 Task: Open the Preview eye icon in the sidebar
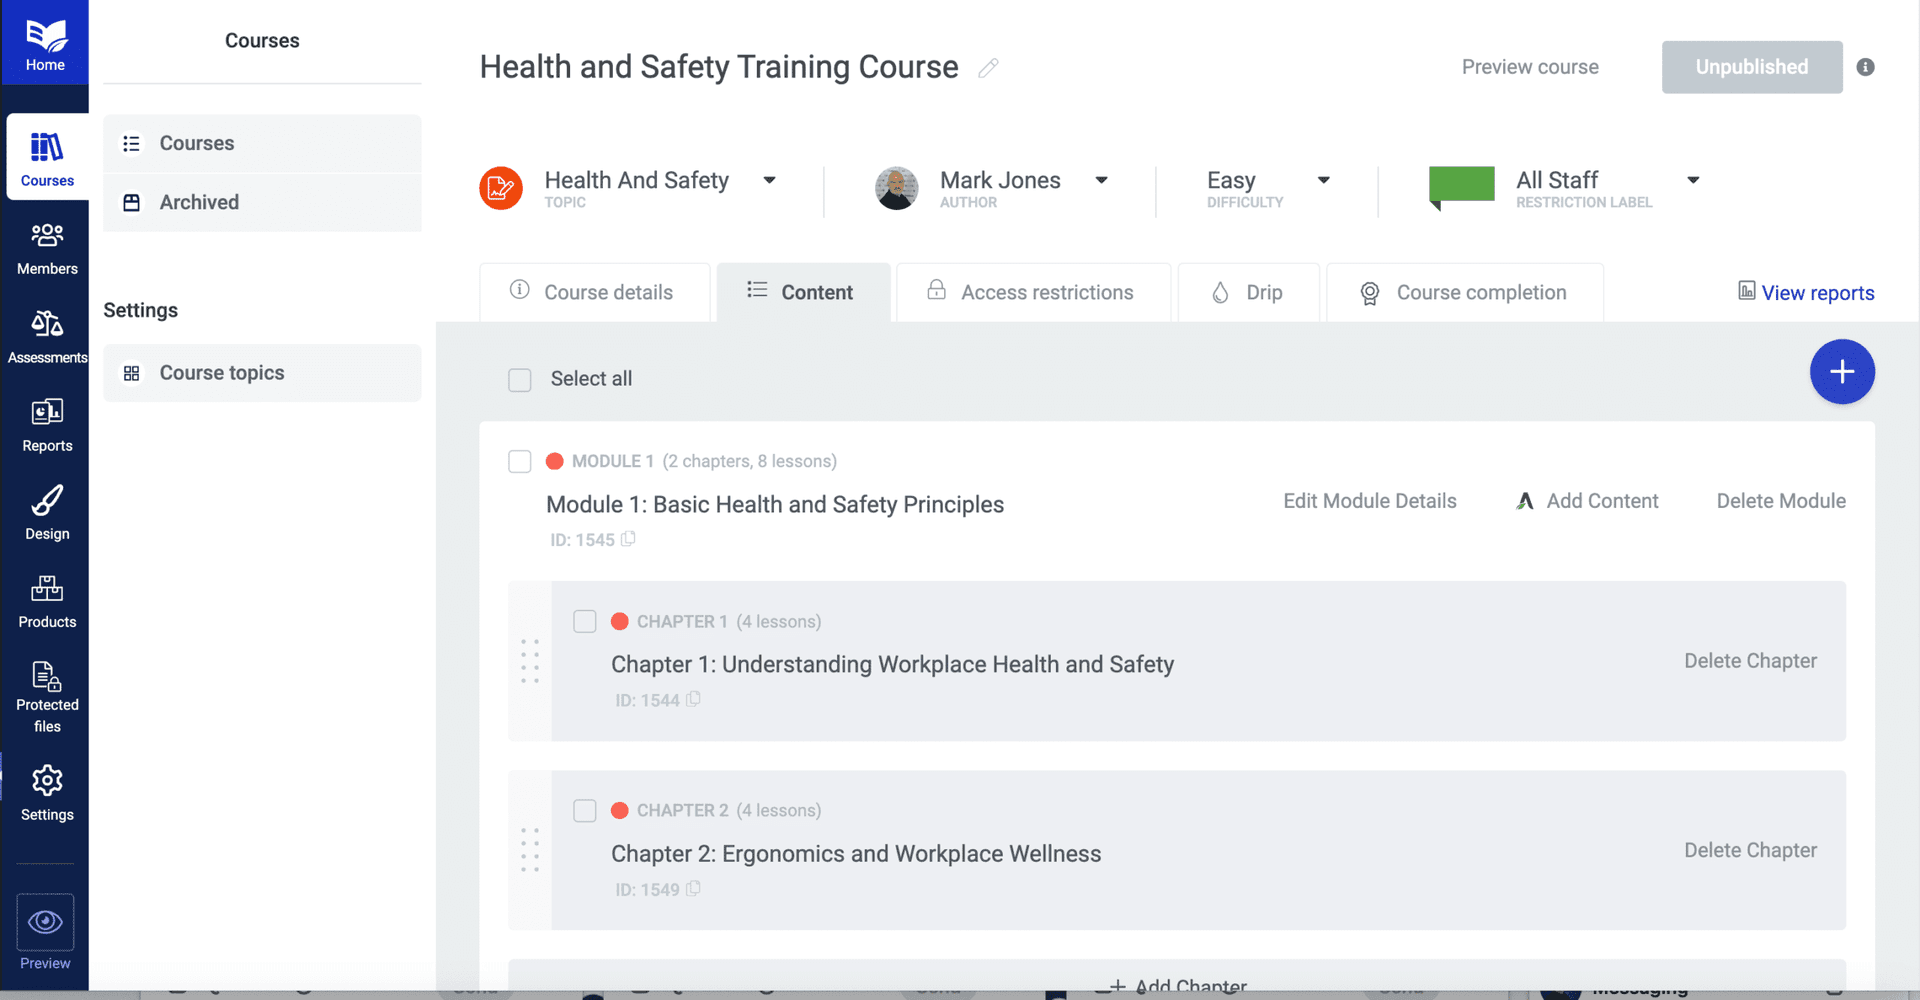[x=44, y=921]
